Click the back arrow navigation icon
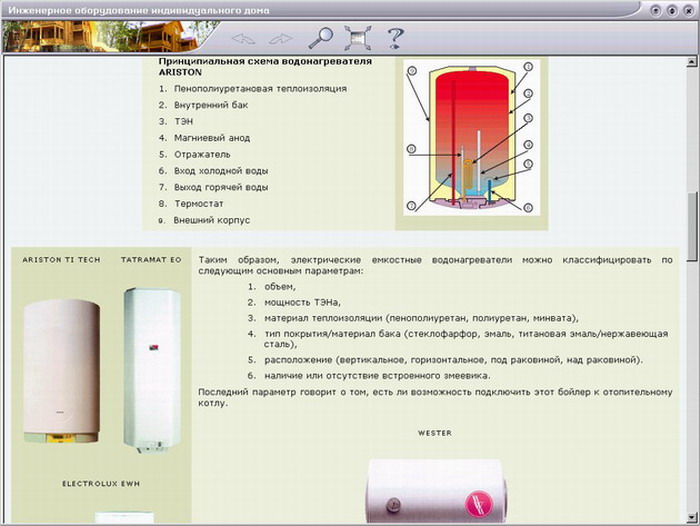The image size is (700, 526). click(243, 39)
